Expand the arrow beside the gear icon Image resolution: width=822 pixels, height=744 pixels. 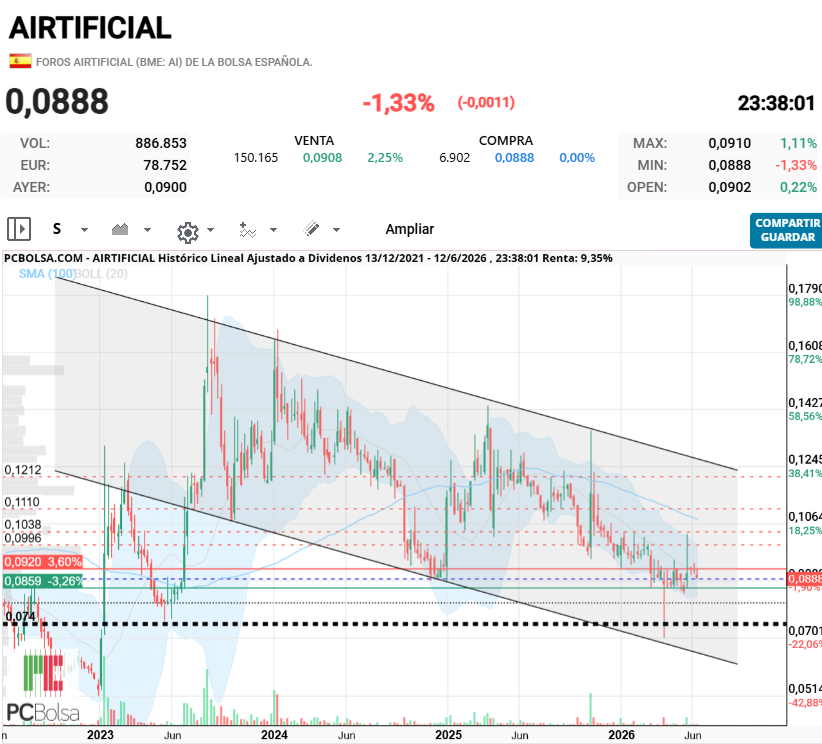211,230
